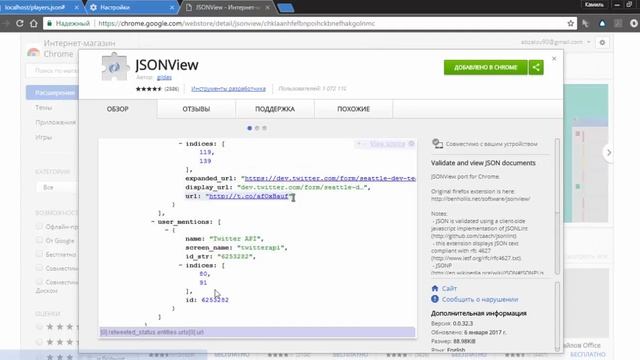
Task: Click the ДОБАВЛЕНО В CHROME button
Action: (486, 67)
